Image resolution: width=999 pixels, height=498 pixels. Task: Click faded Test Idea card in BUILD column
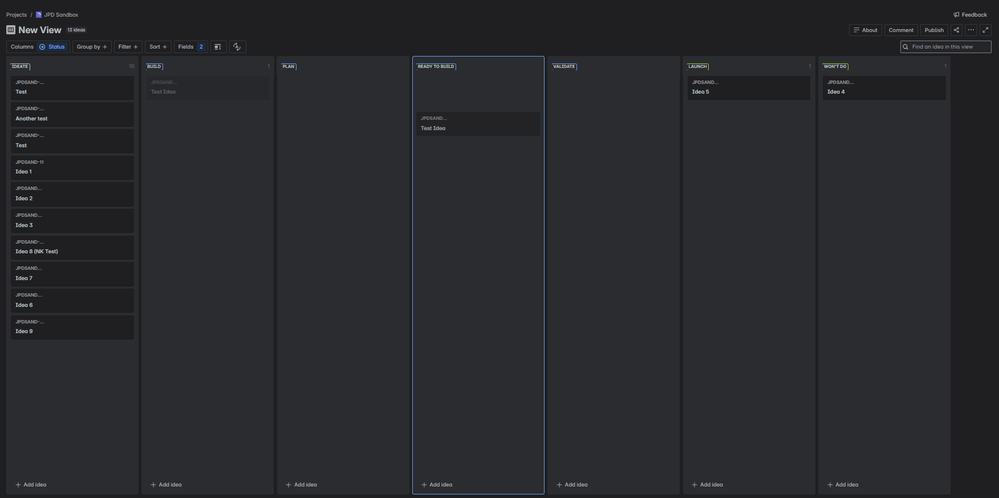(x=208, y=88)
